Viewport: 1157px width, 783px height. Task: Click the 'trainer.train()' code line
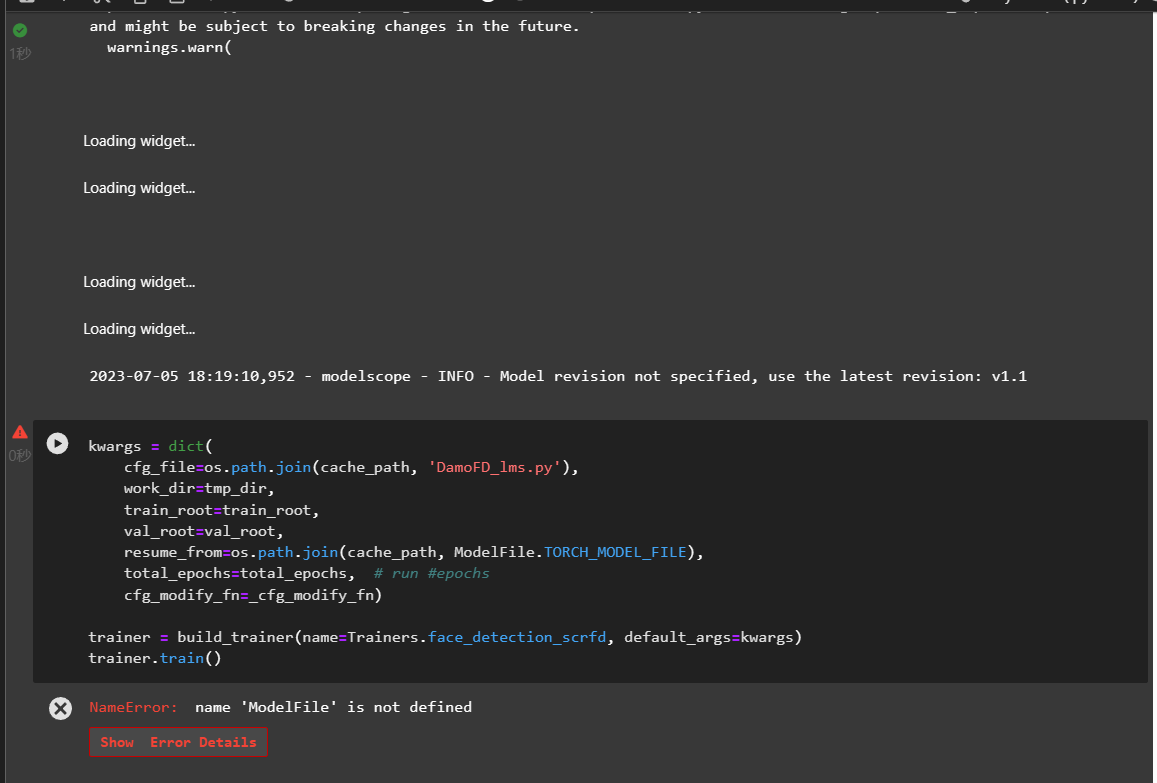[155, 658]
